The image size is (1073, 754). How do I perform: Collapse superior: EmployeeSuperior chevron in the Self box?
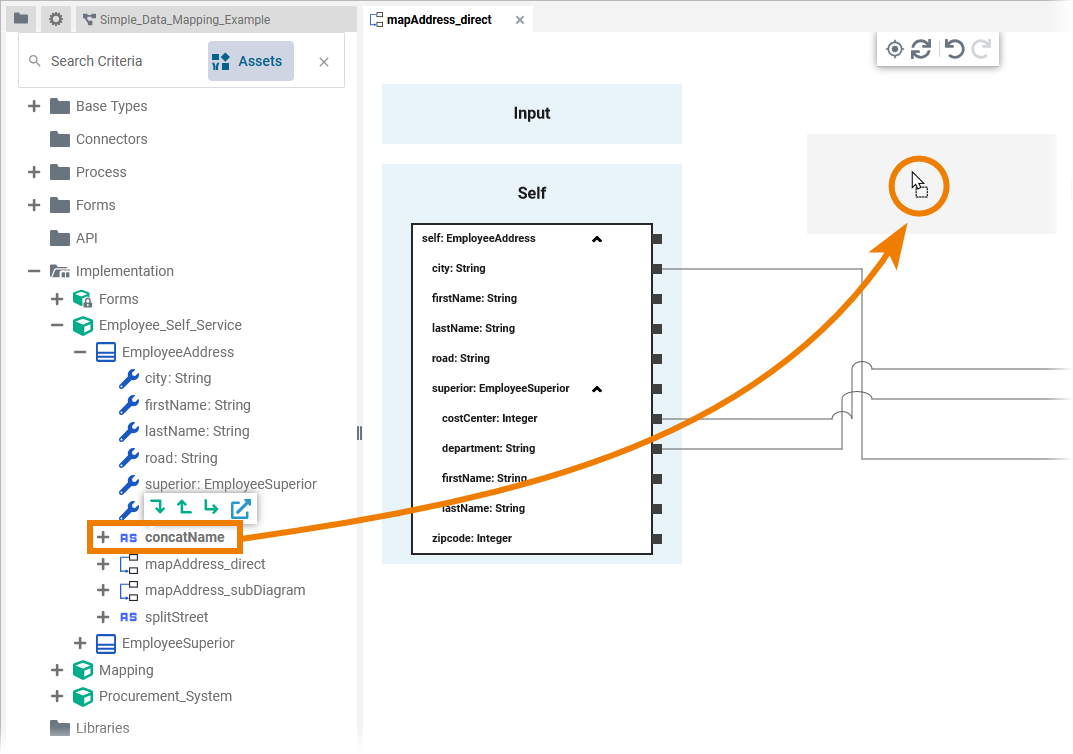click(x=597, y=389)
